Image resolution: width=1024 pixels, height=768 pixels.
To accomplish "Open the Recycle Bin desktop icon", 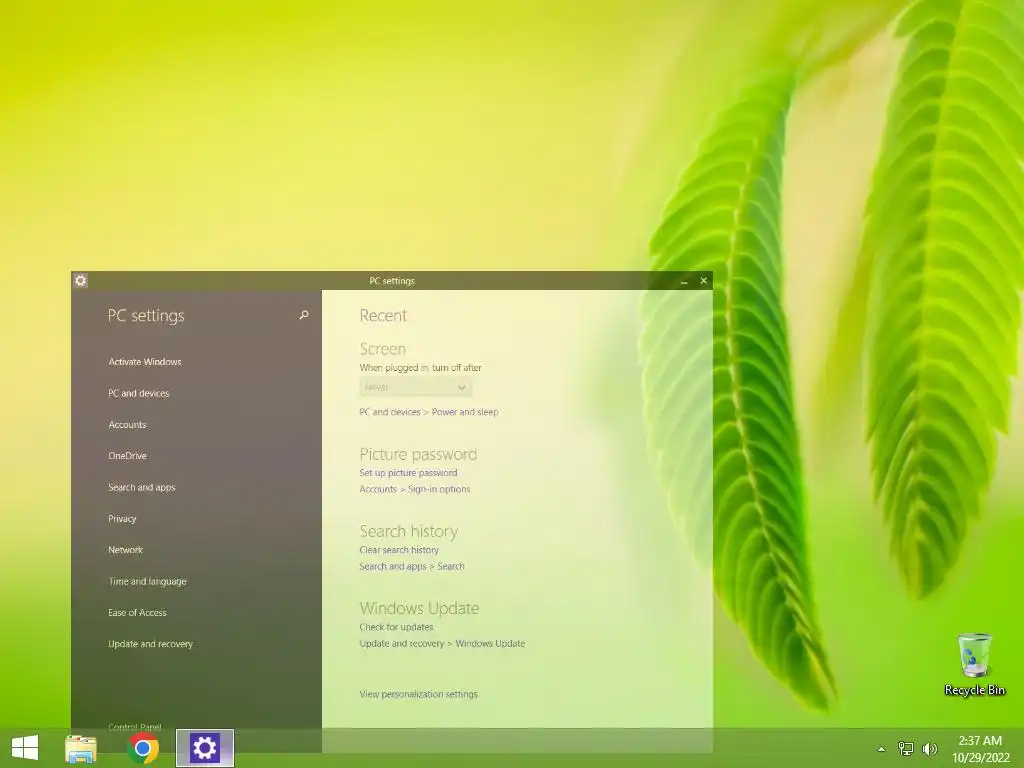I will click(x=974, y=664).
